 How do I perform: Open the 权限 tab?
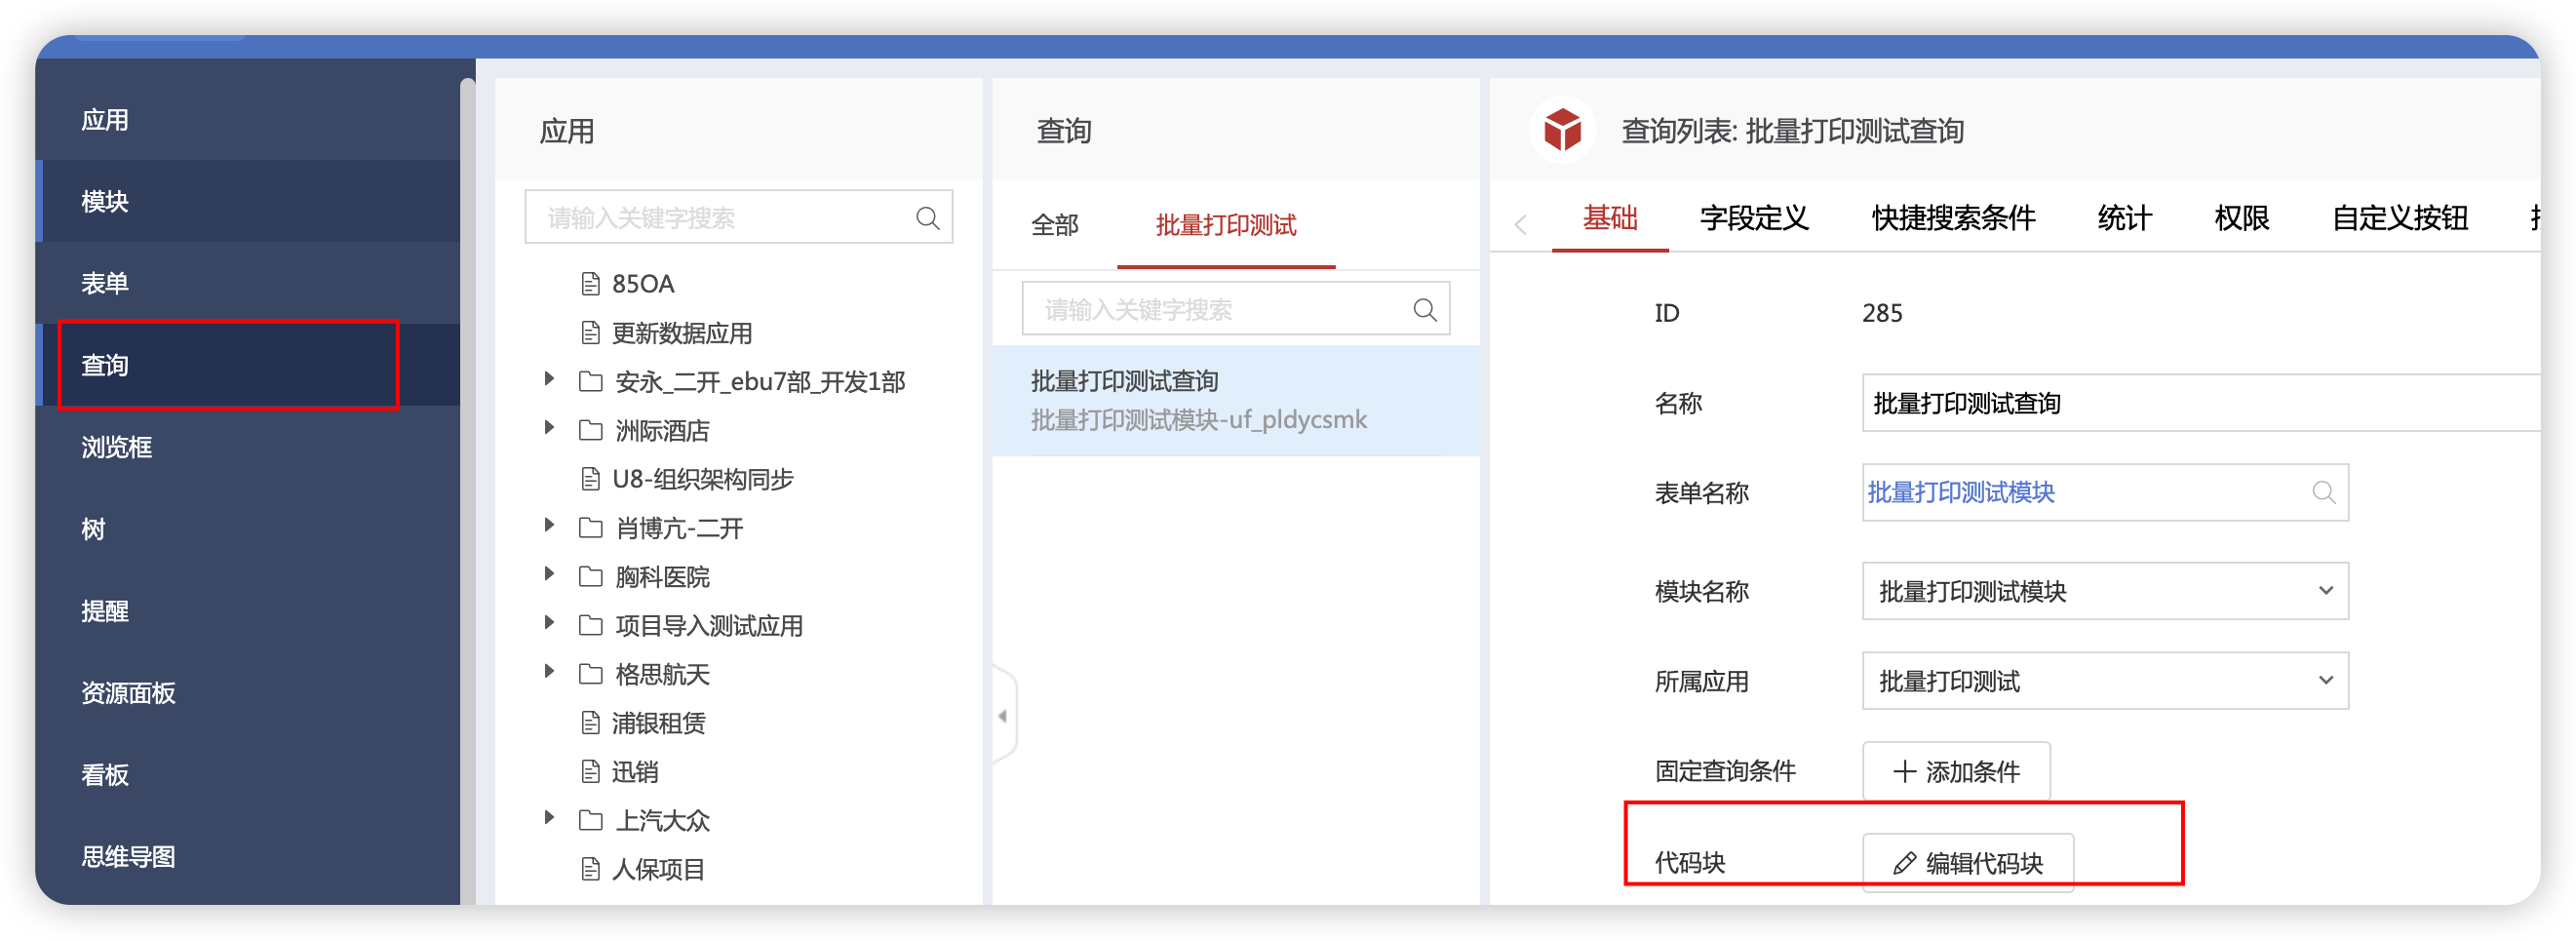2241,218
